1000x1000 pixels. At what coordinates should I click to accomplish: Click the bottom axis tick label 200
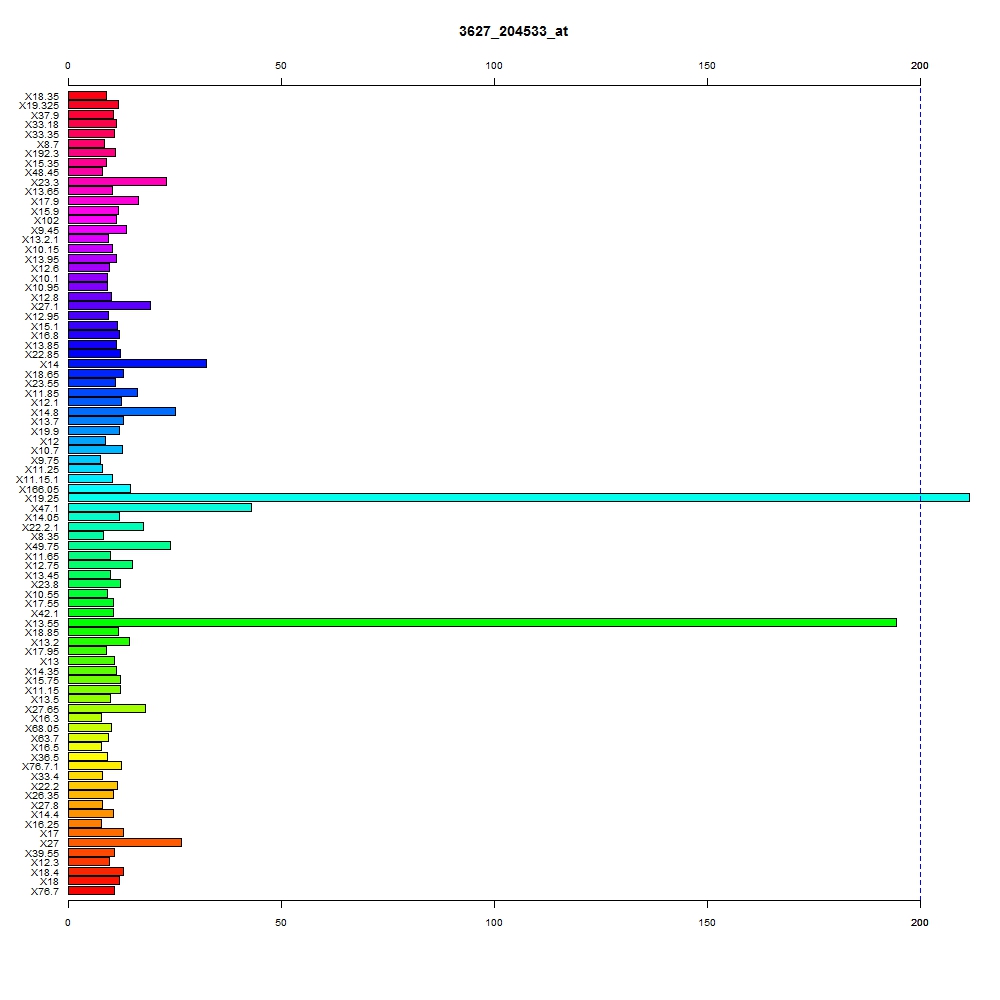coord(920,922)
